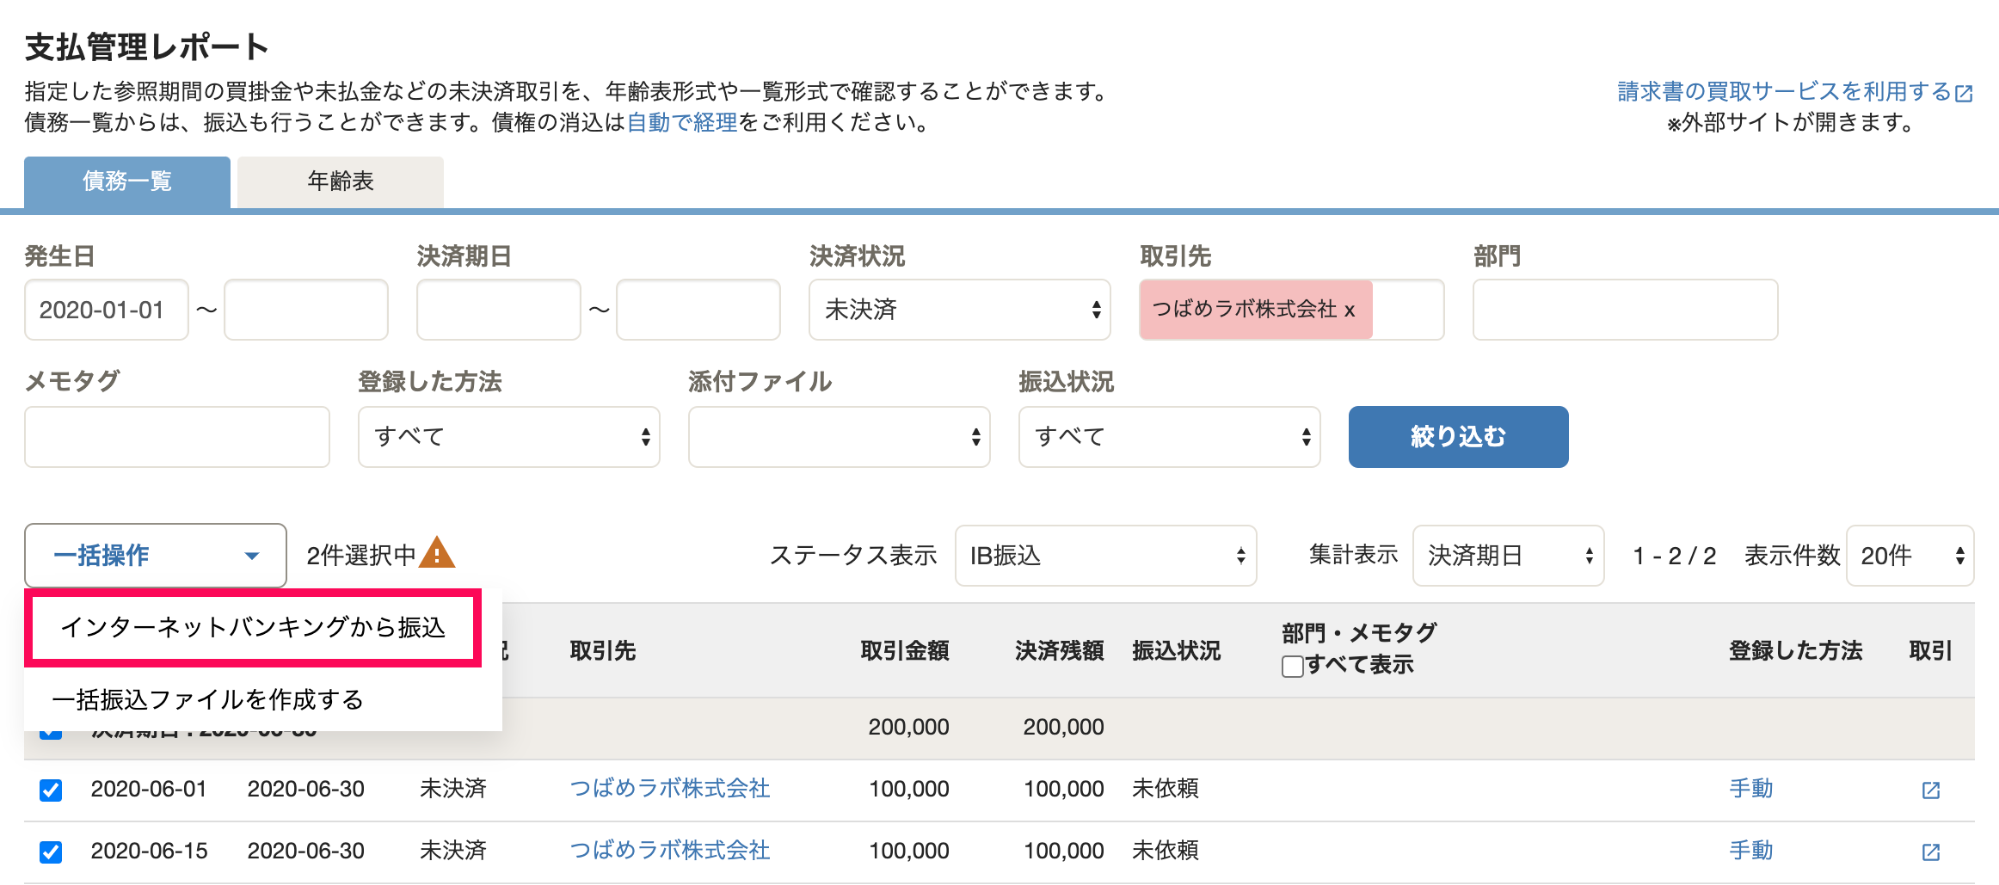
Task: Click the 取引先 column header in the table
Action: [603, 651]
